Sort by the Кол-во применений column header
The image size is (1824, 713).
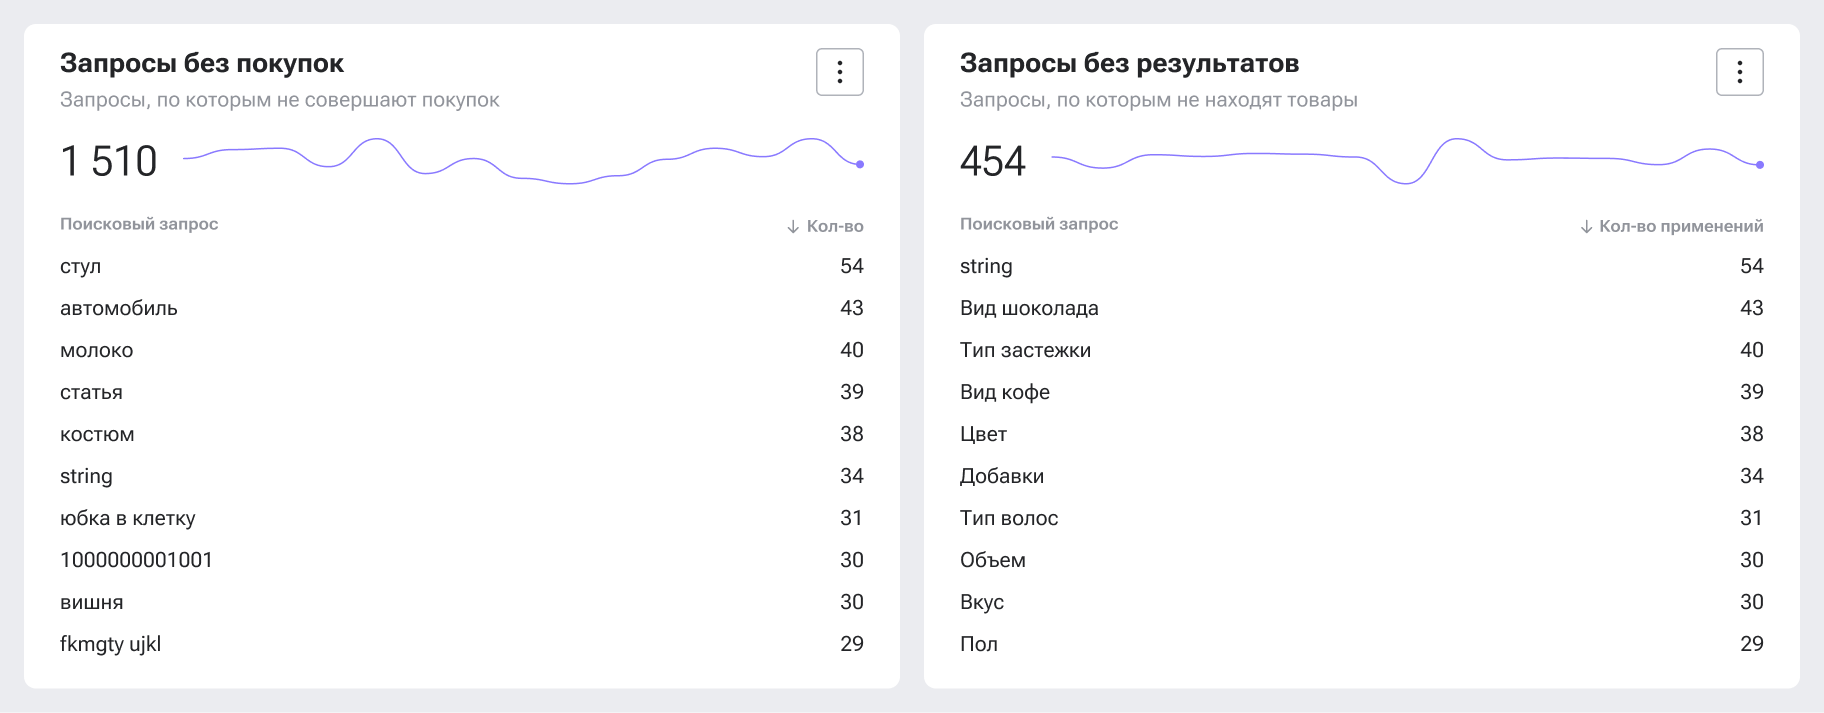1672,227
